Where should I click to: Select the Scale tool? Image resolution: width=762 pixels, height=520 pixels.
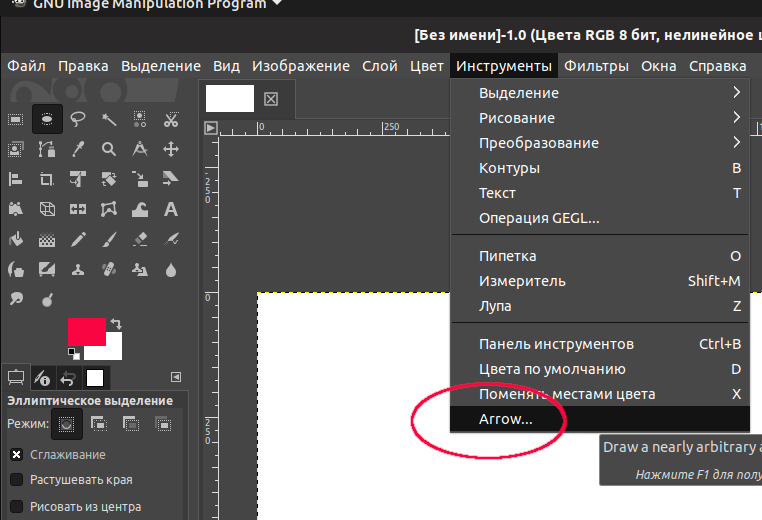pyautogui.click(x=140, y=179)
